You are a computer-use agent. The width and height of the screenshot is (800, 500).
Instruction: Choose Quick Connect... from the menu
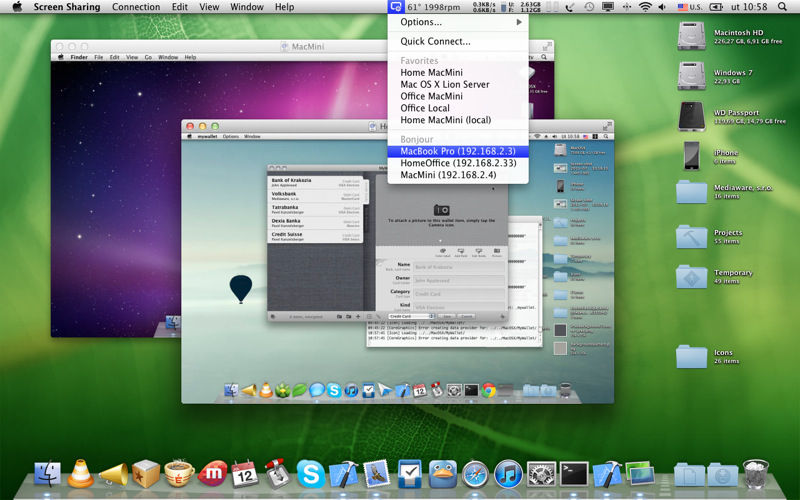click(x=458, y=41)
